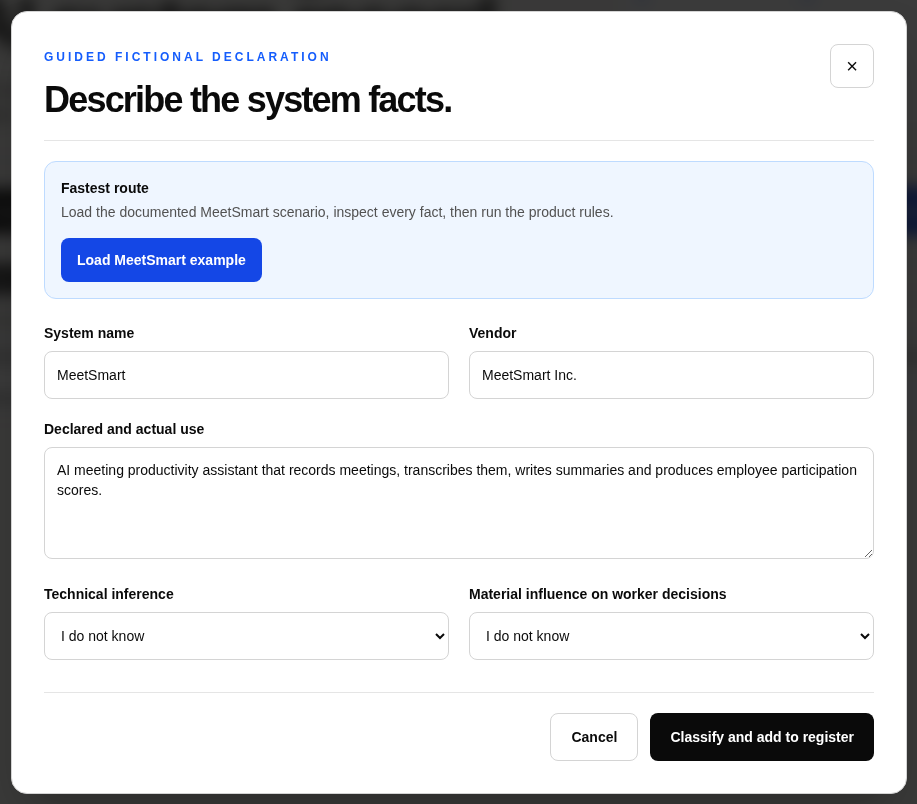The image size is (917, 804).
Task: Click the Load MeetSmart example button
Action: [x=161, y=260]
